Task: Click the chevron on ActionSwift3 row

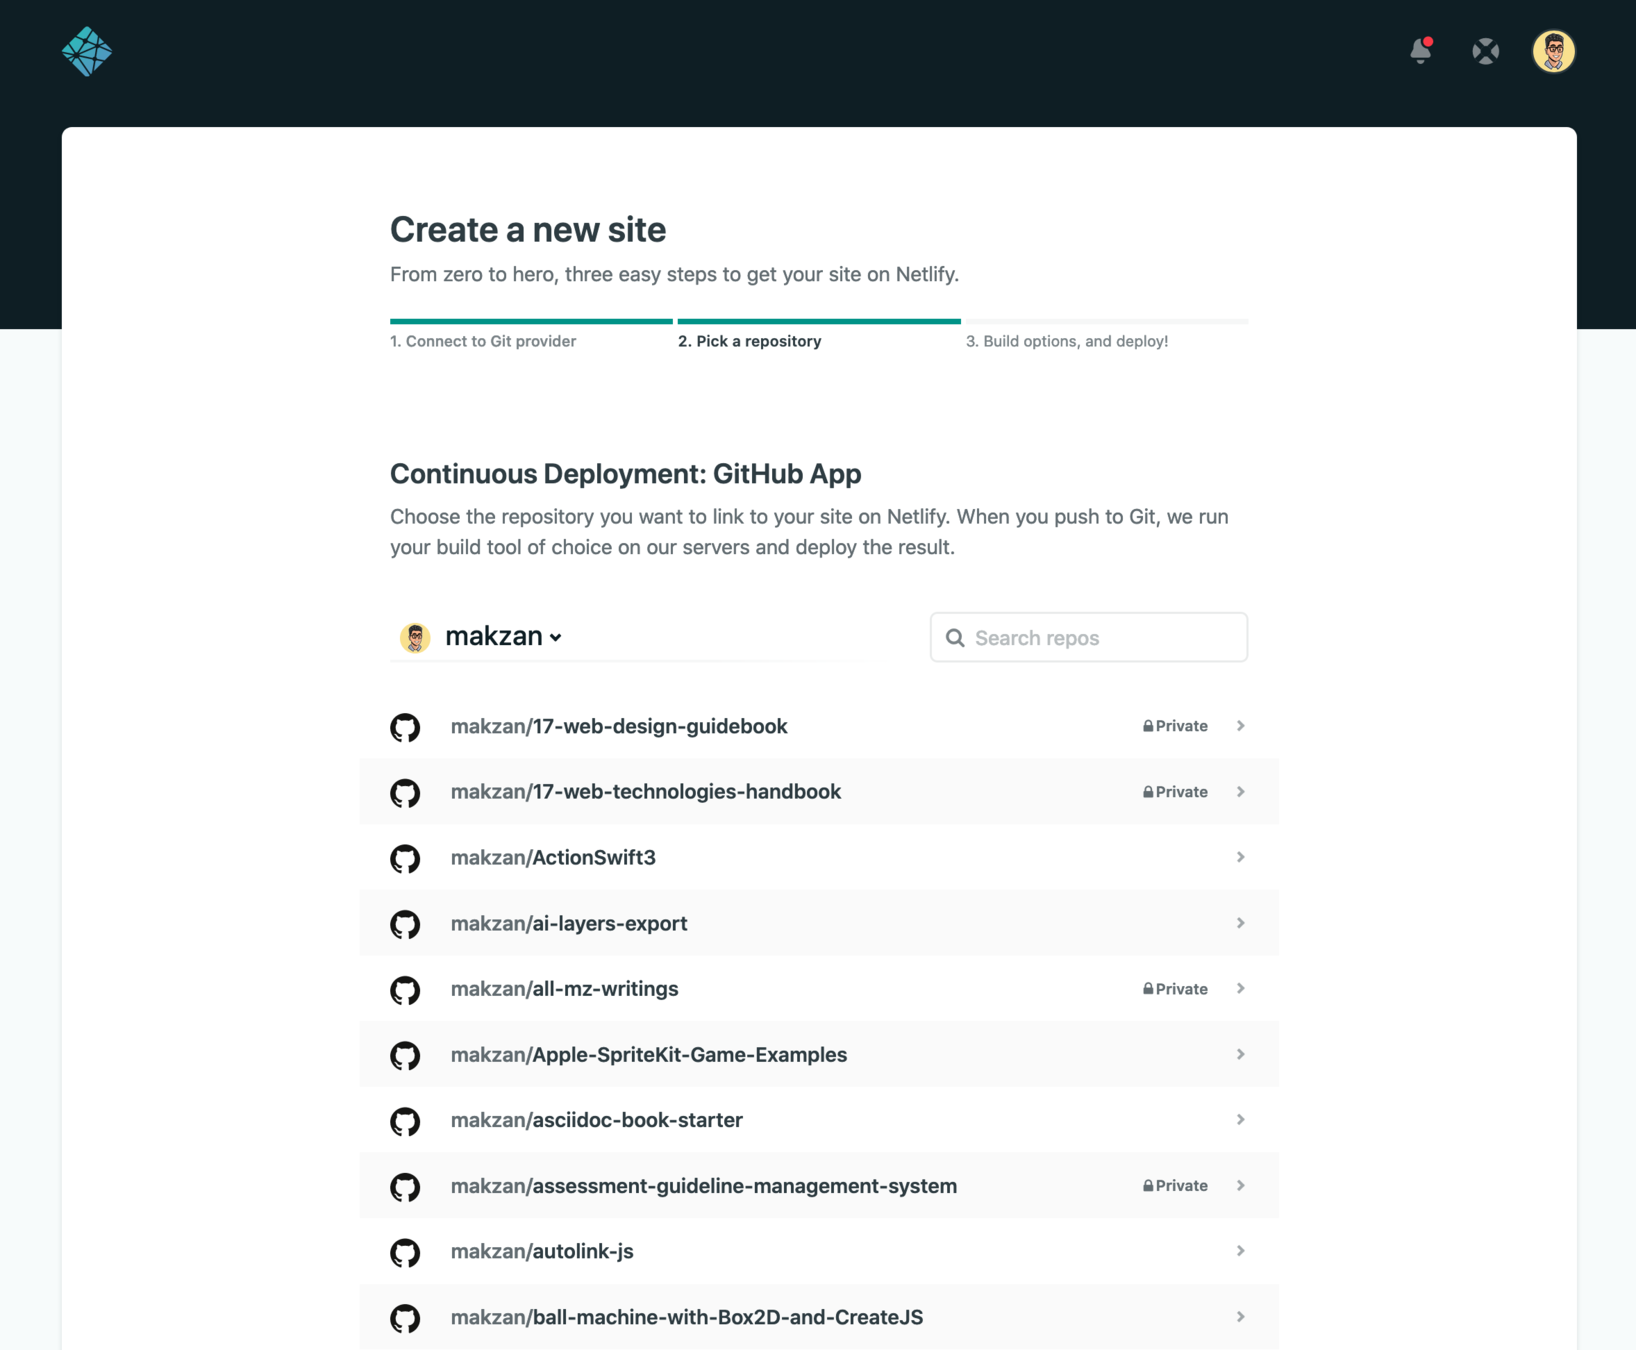Action: [x=1240, y=857]
